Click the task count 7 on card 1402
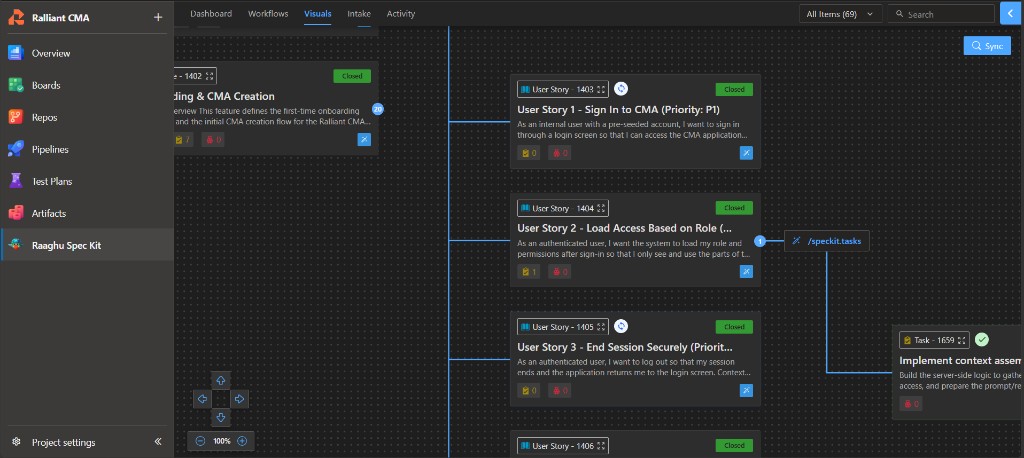Image resolution: width=1024 pixels, height=458 pixels. [x=182, y=139]
